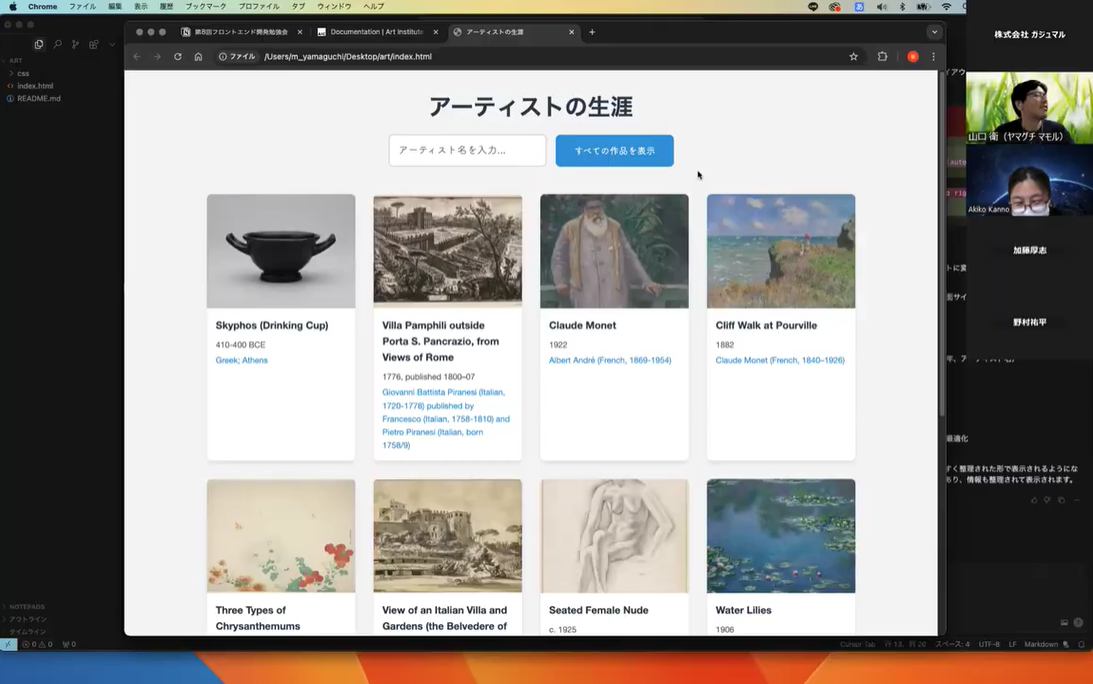The image size is (1093, 684).
Task: Go forward in Chrome browser history
Action: (x=158, y=56)
